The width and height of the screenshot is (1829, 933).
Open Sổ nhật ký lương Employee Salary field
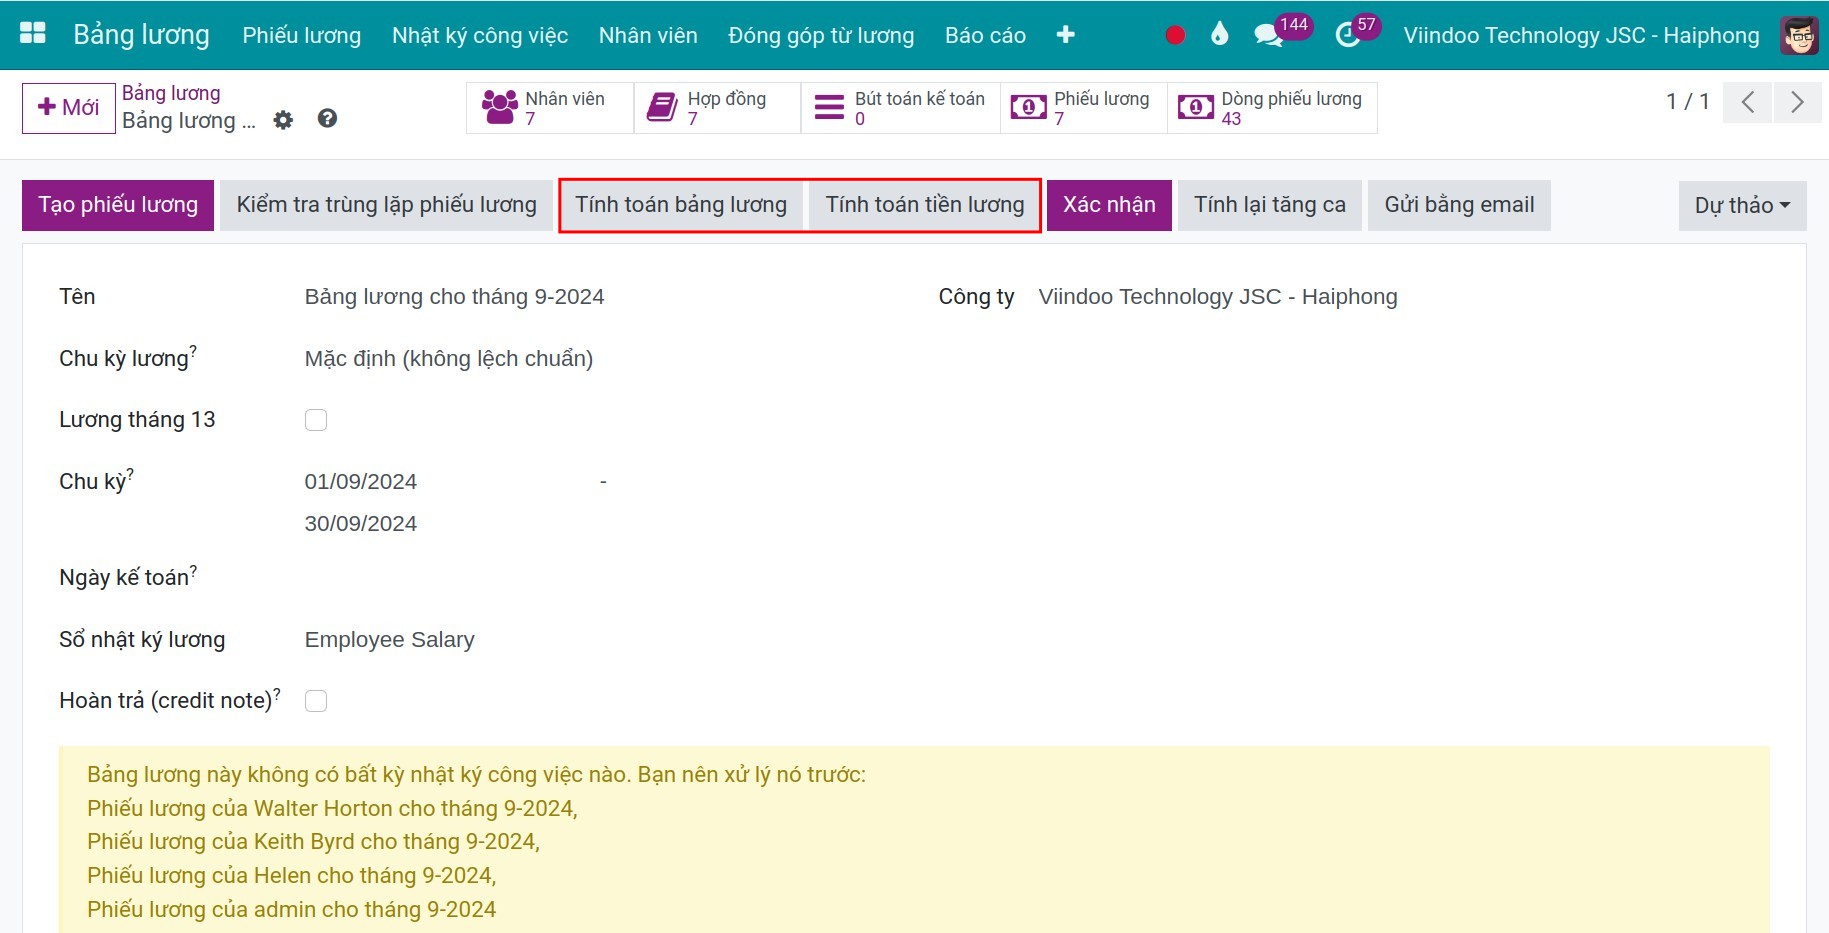390,640
